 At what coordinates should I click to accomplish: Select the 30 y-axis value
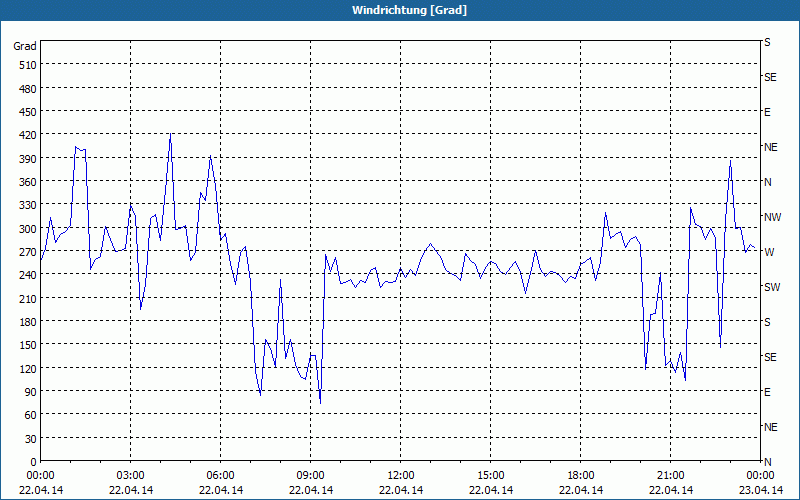pos(31,439)
